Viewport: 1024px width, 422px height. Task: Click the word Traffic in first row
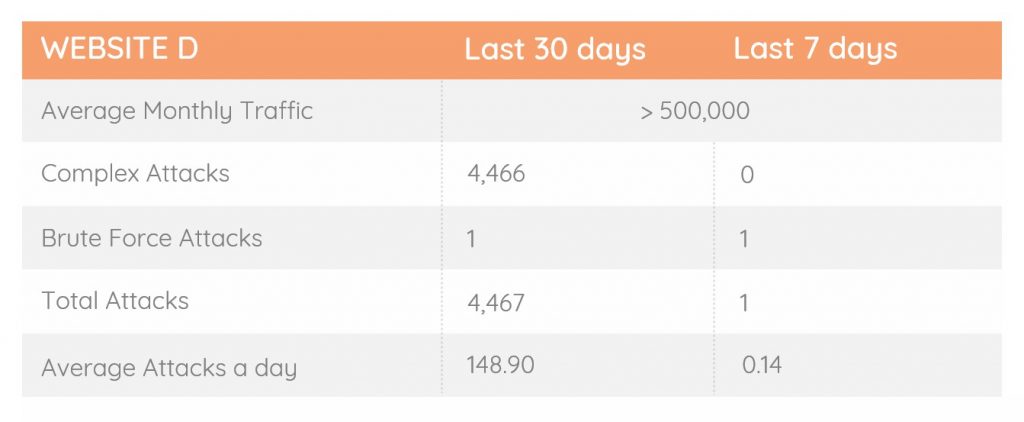[277, 110]
